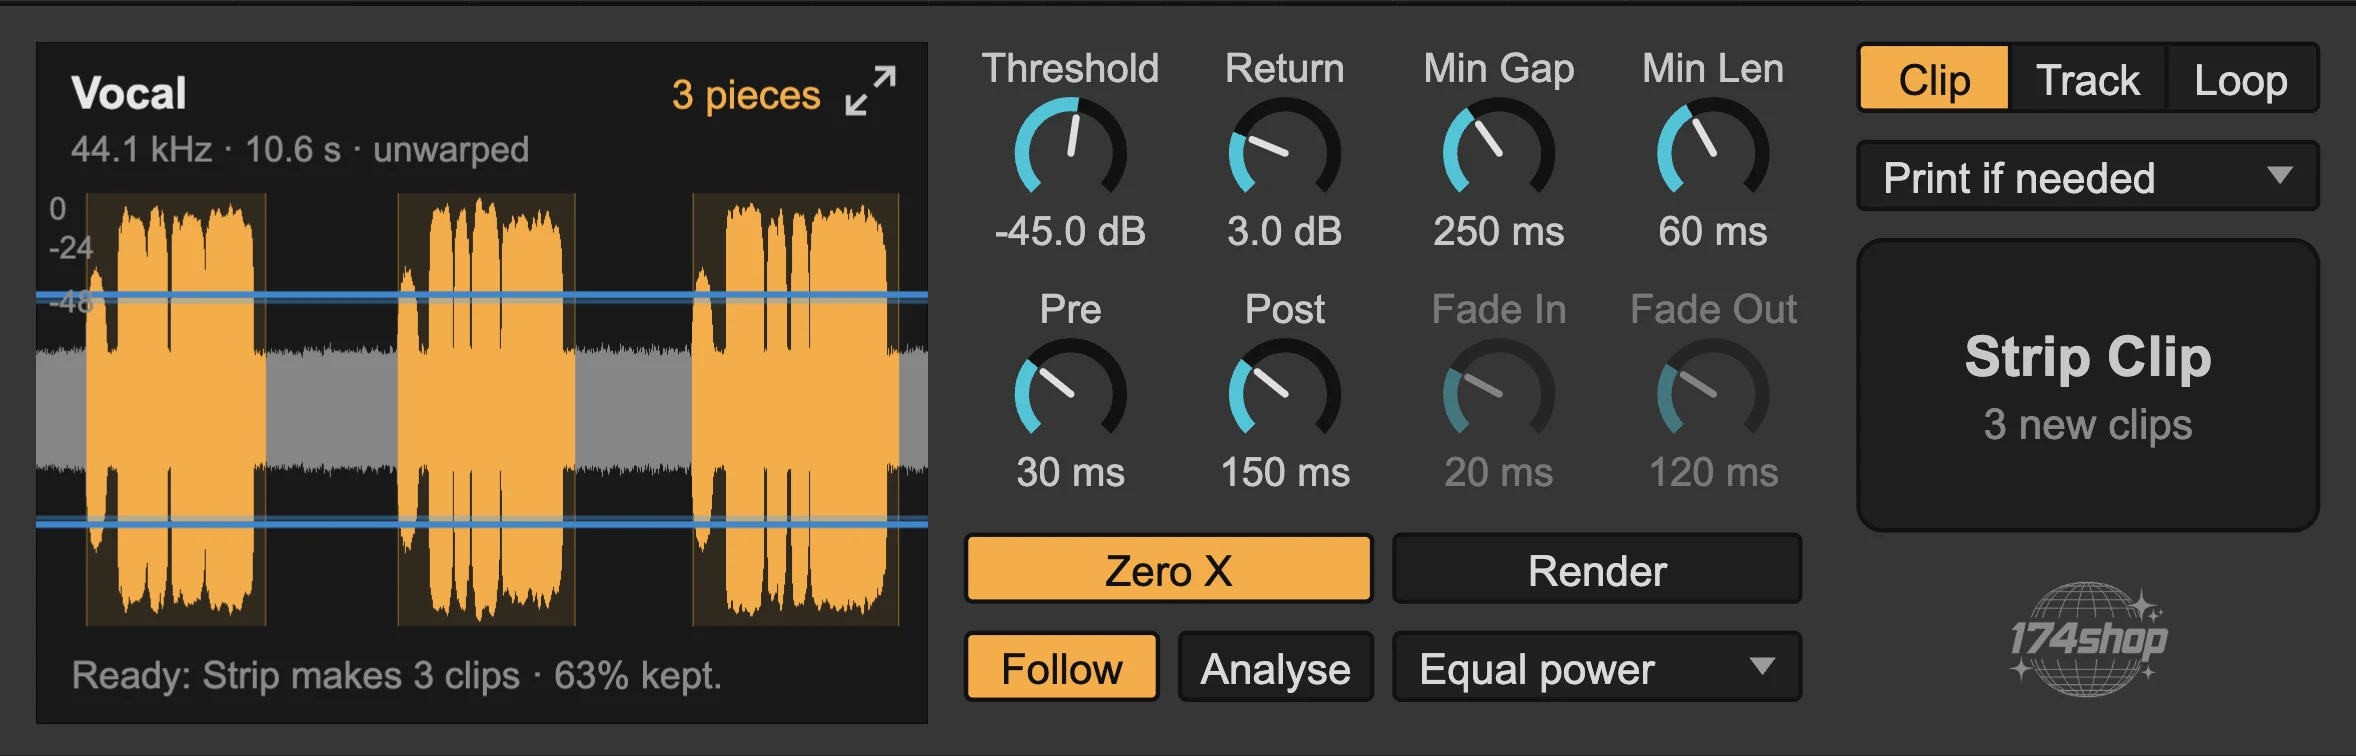Switch to Loop mode tab

click(2241, 79)
